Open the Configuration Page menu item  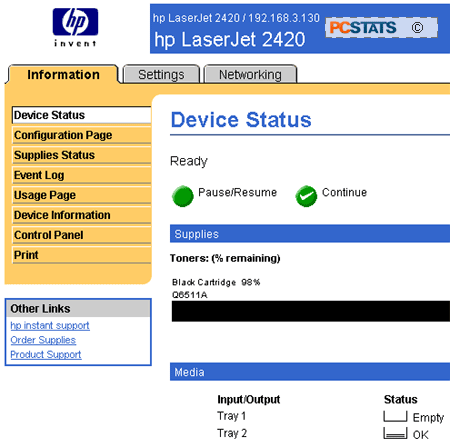(82, 135)
